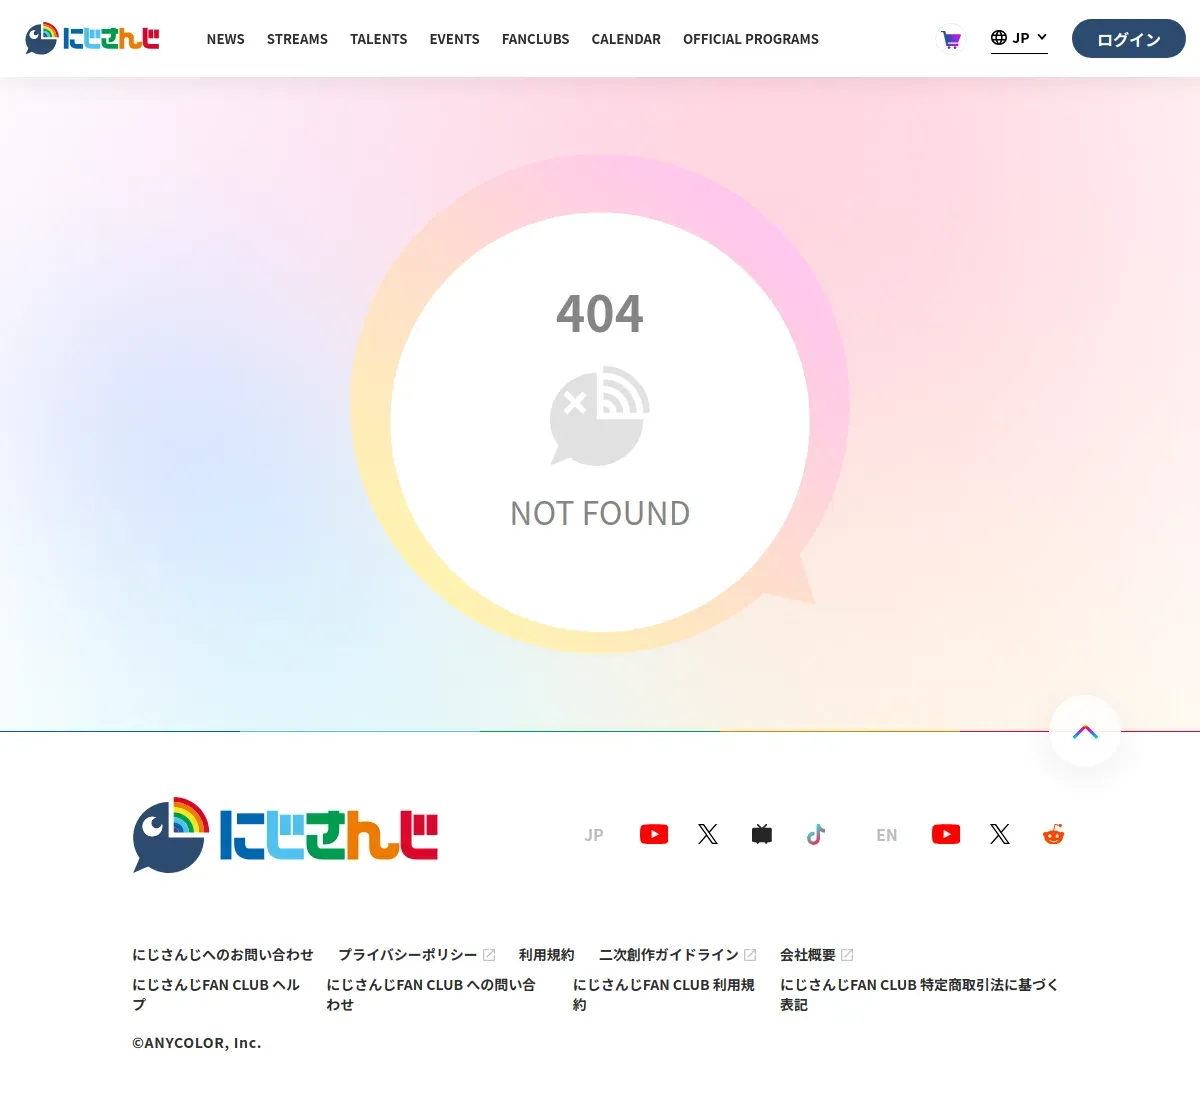Open the NEWS menu item

(x=226, y=39)
